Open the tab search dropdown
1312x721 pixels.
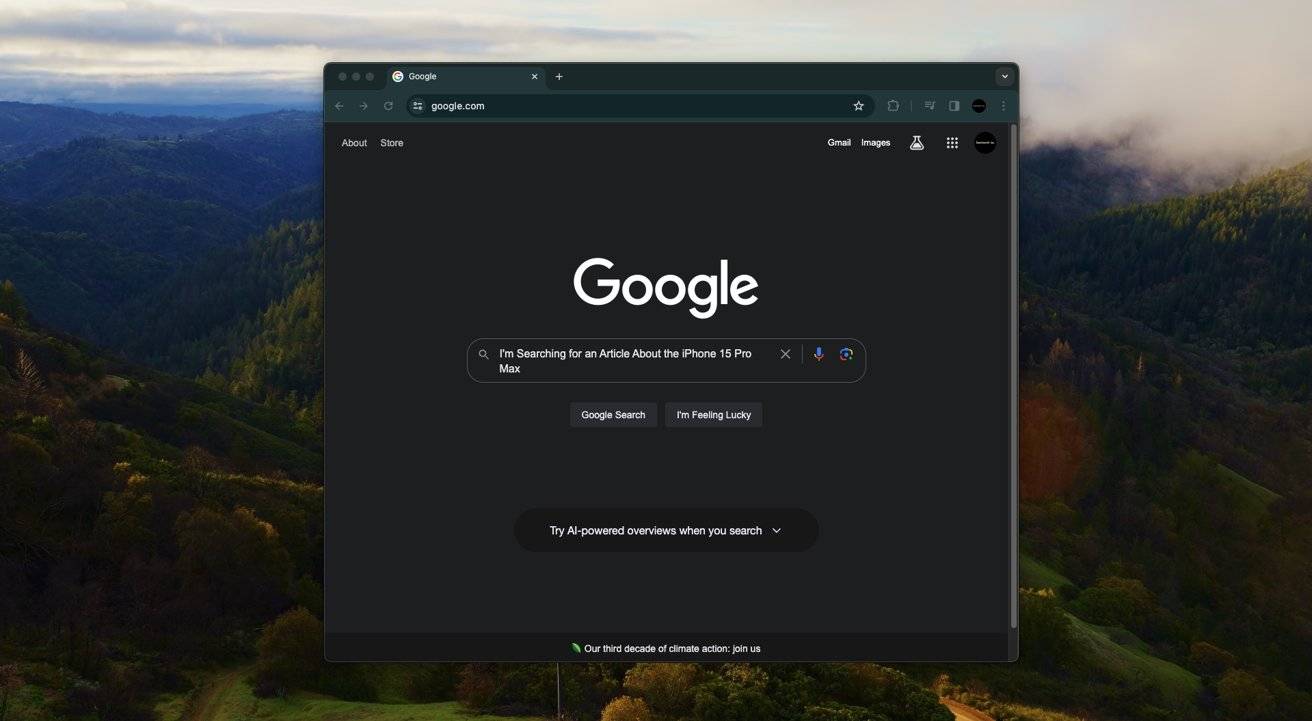tap(1004, 77)
